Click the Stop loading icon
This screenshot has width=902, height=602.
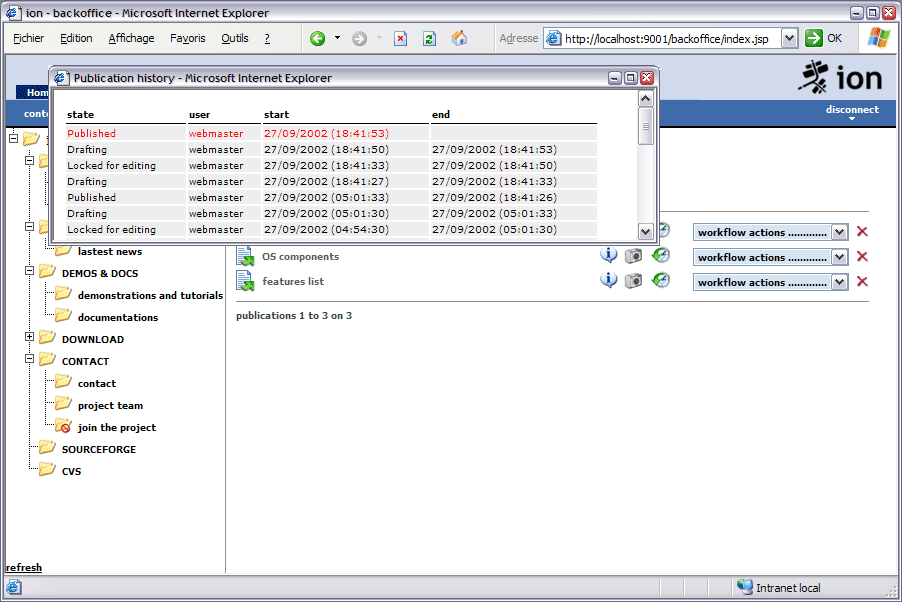[400, 39]
